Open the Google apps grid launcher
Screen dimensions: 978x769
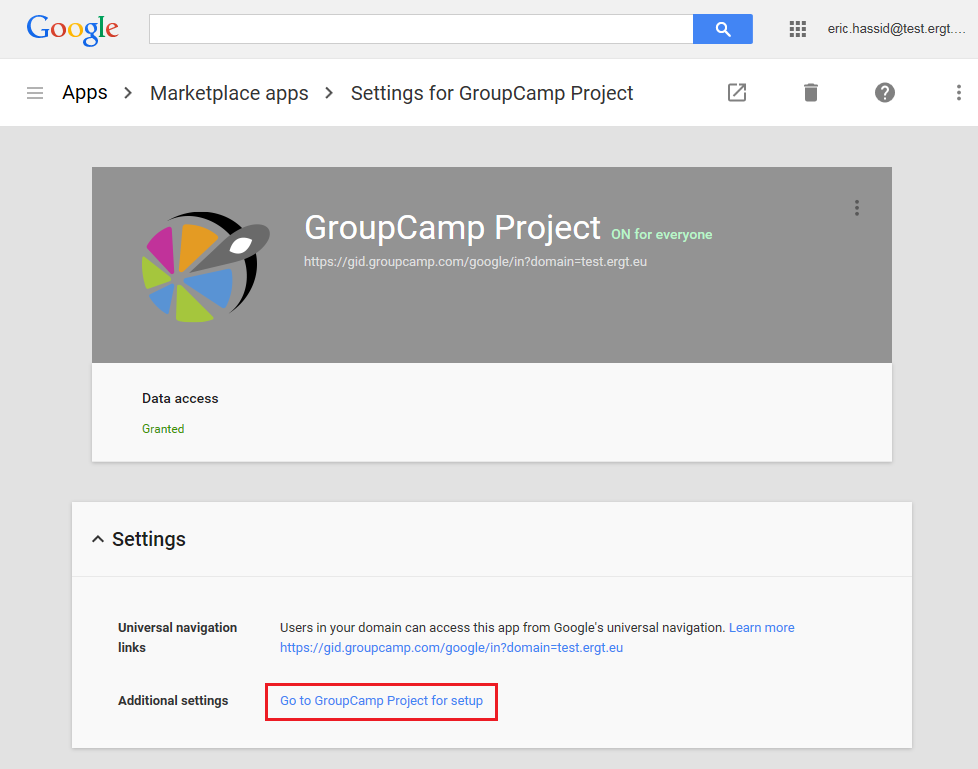pos(798,29)
